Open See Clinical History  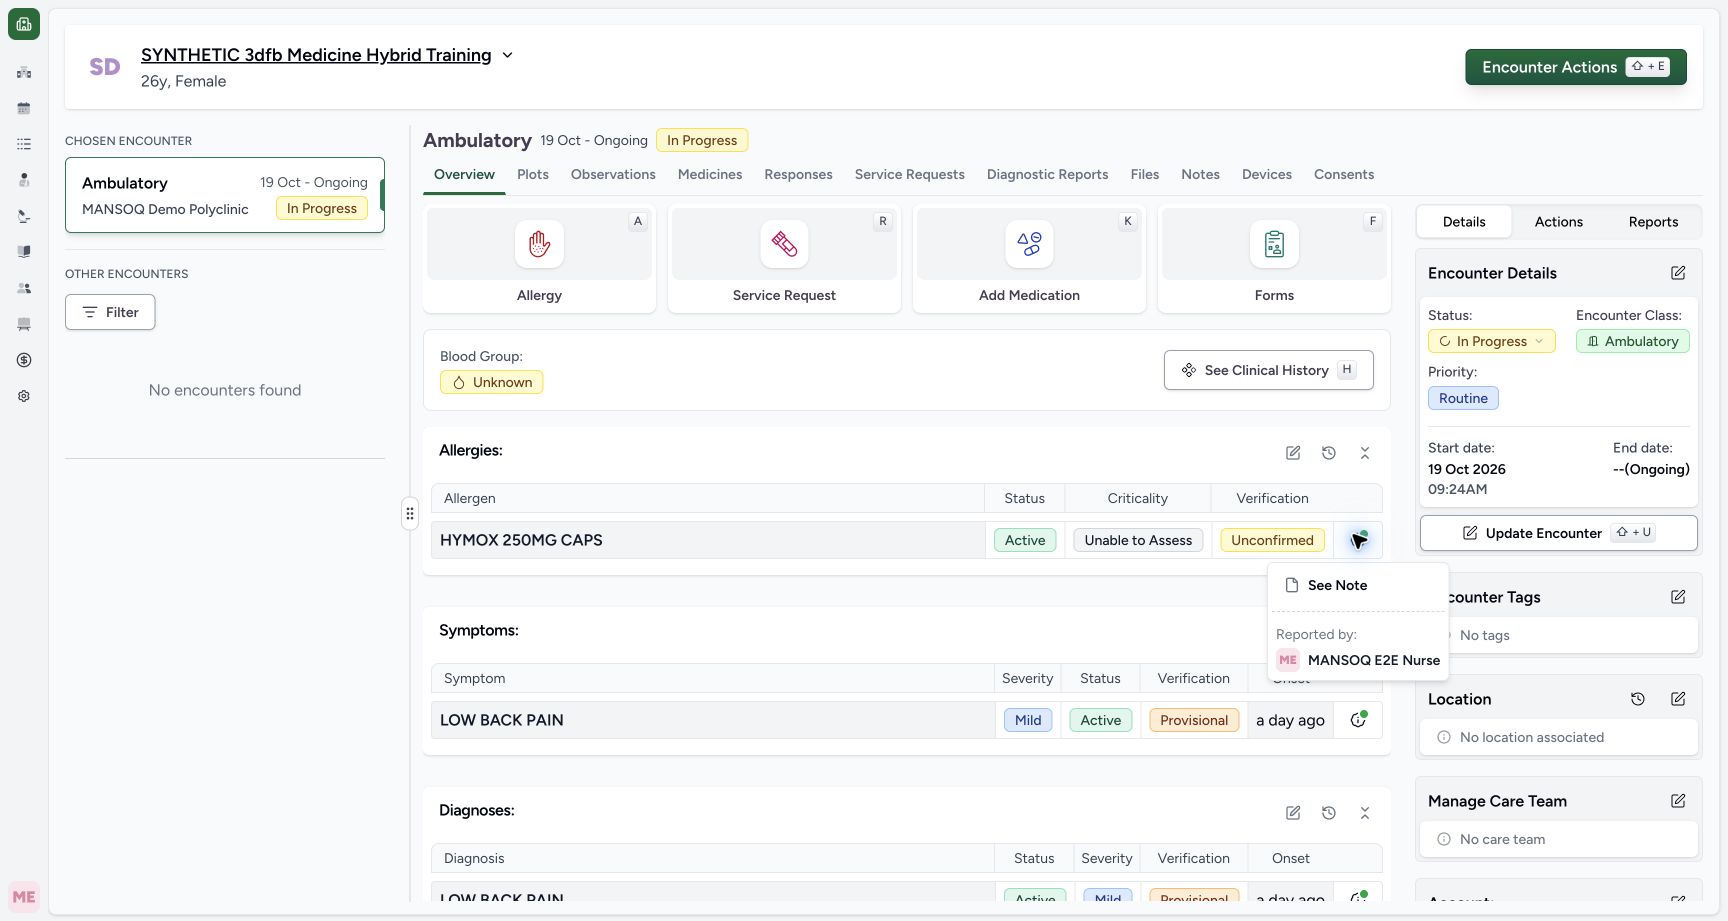click(x=1268, y=370)
